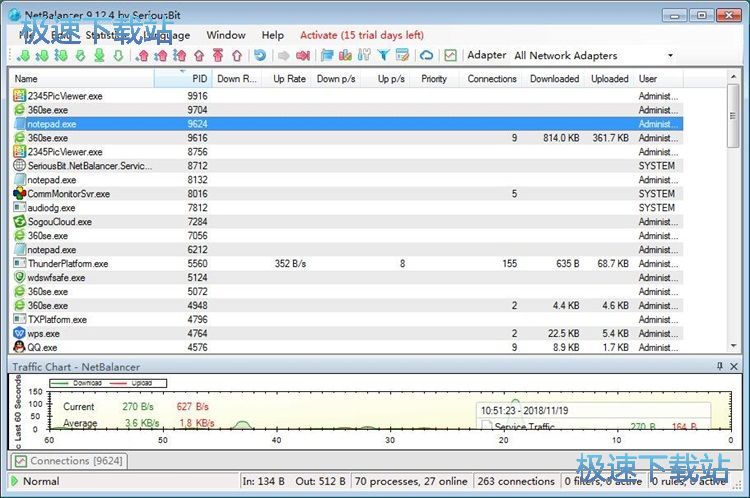Click the green shield-shaped download block icon
The image size is (750, 498).
tap(80, 55)
